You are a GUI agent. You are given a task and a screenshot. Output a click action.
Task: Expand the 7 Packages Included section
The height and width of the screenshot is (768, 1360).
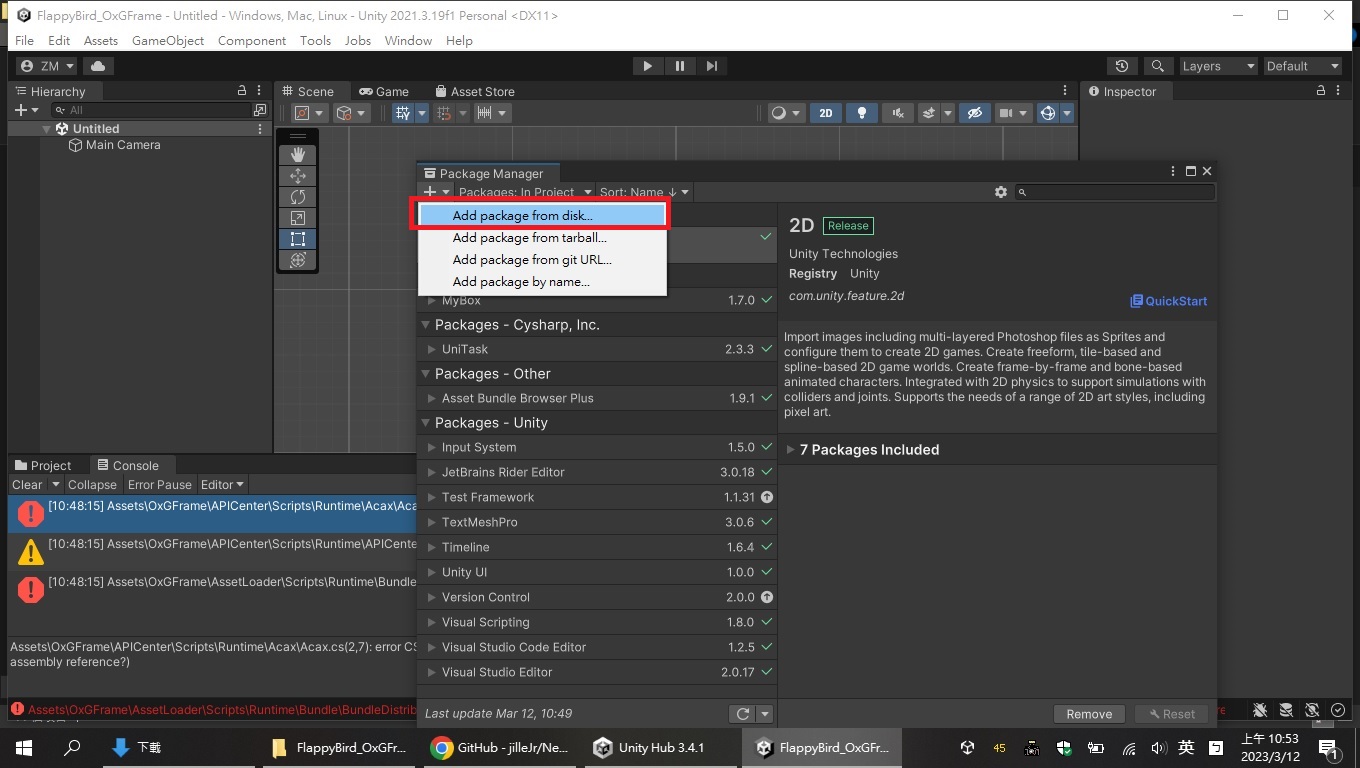pos(790,450)
